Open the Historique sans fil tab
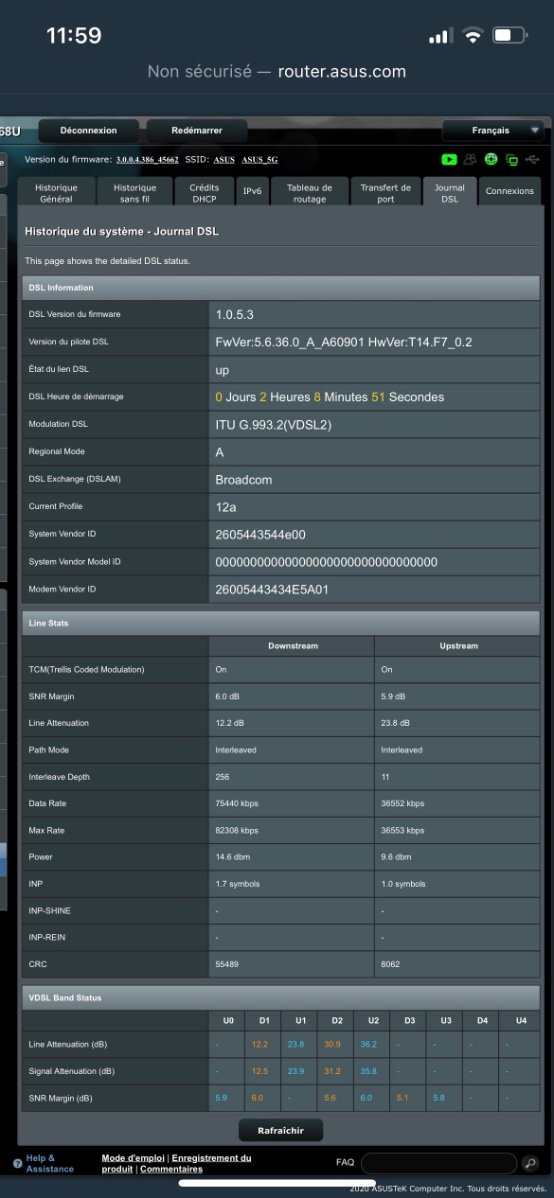554x1198 pixels. click(134, 193)
